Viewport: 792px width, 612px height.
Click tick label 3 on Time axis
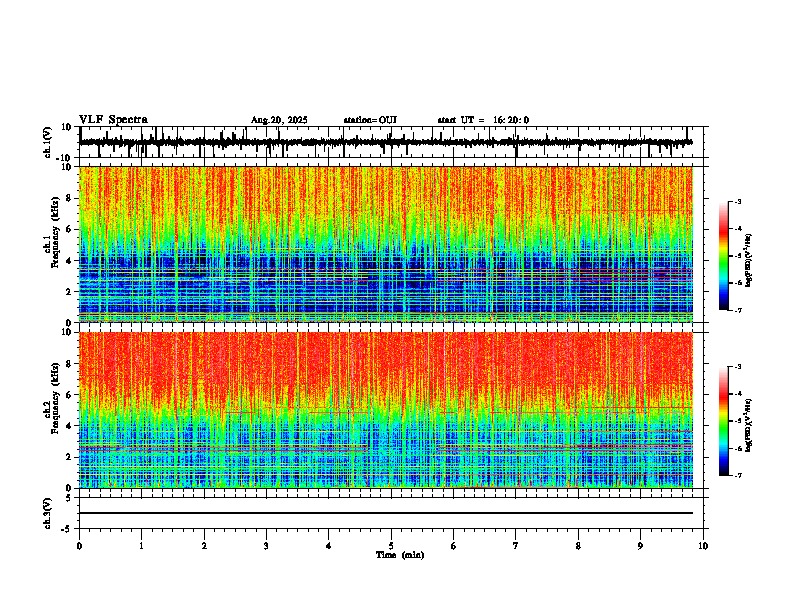(266, 546)
